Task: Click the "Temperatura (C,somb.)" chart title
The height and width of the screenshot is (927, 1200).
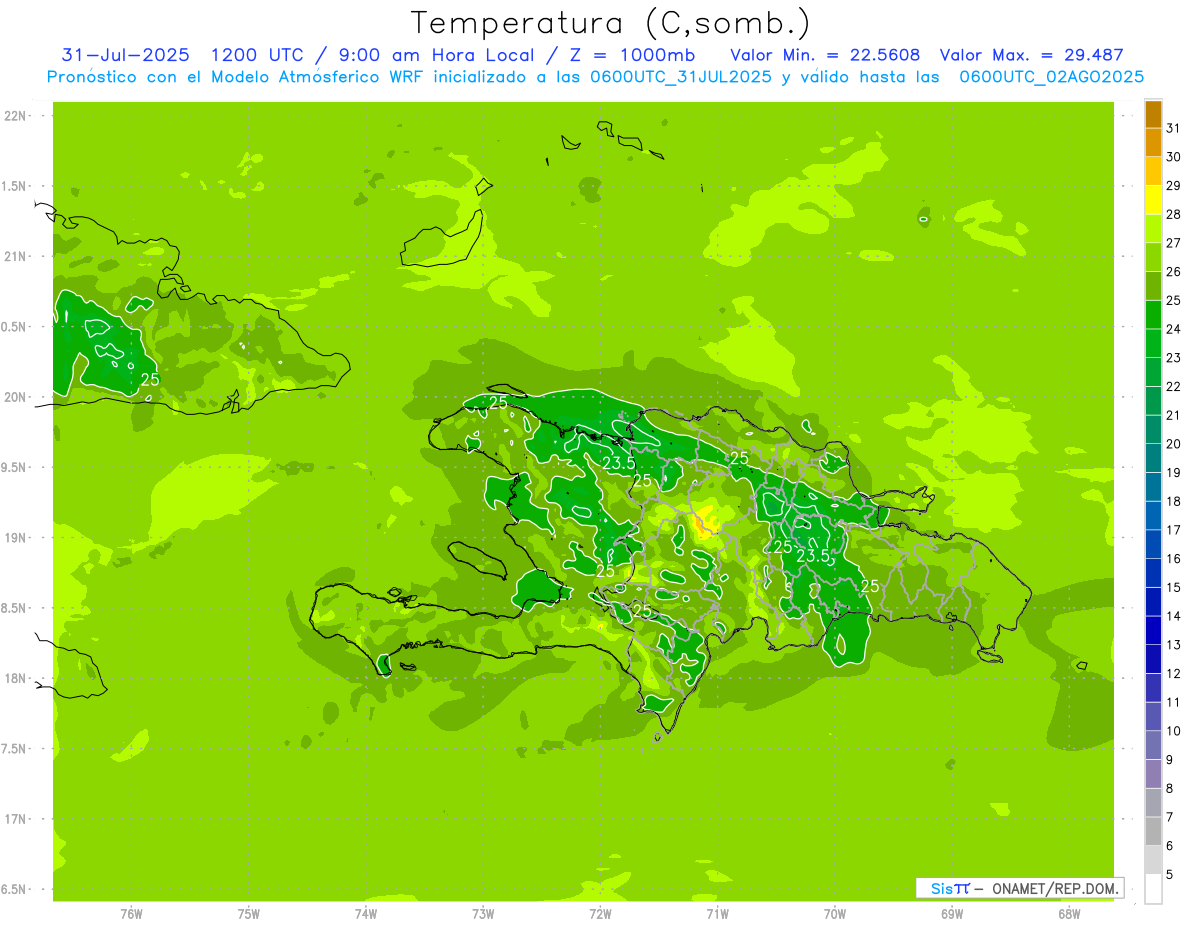Action: [x=610, y=23]
